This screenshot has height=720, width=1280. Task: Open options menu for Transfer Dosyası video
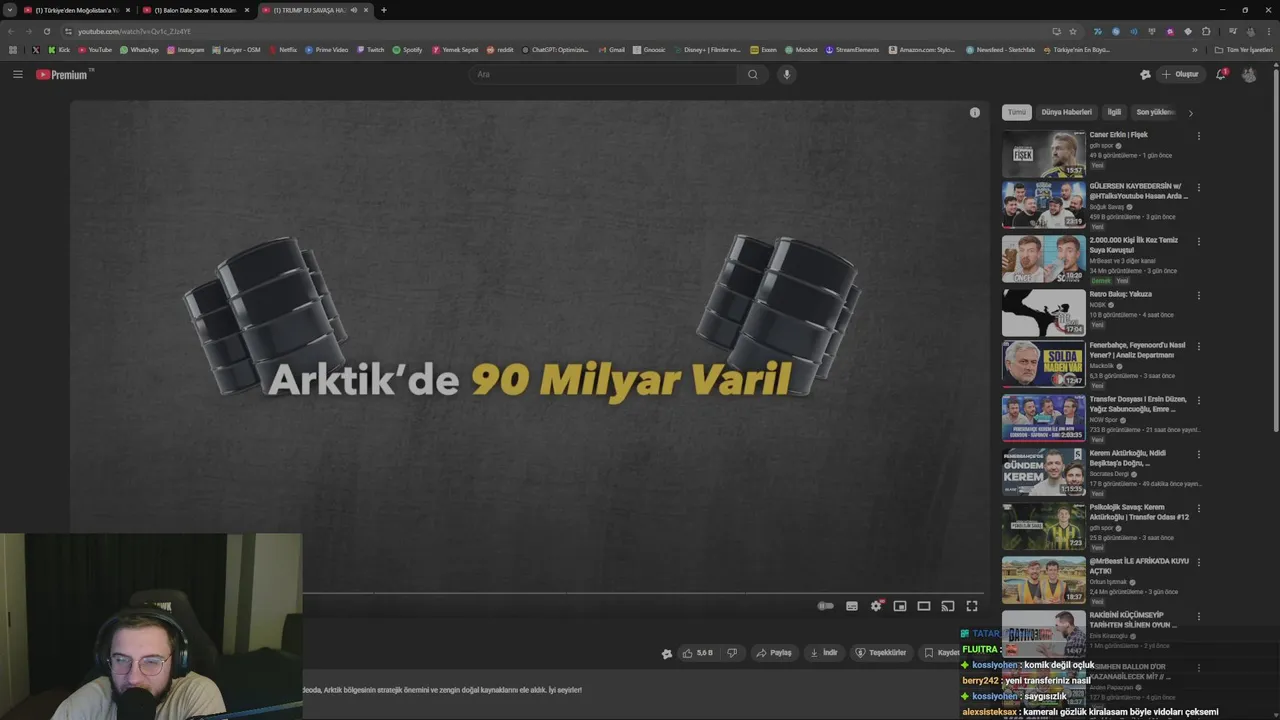tap(1199, 400)
